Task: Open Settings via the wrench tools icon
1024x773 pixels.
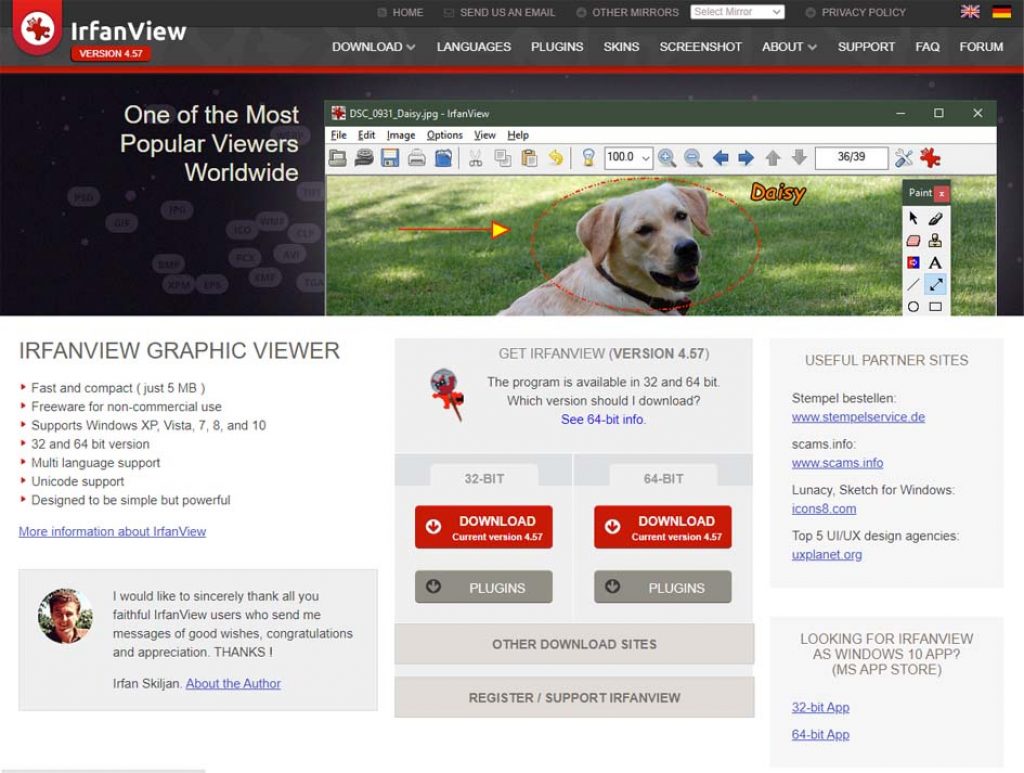Action: click(x=904, y=158)
